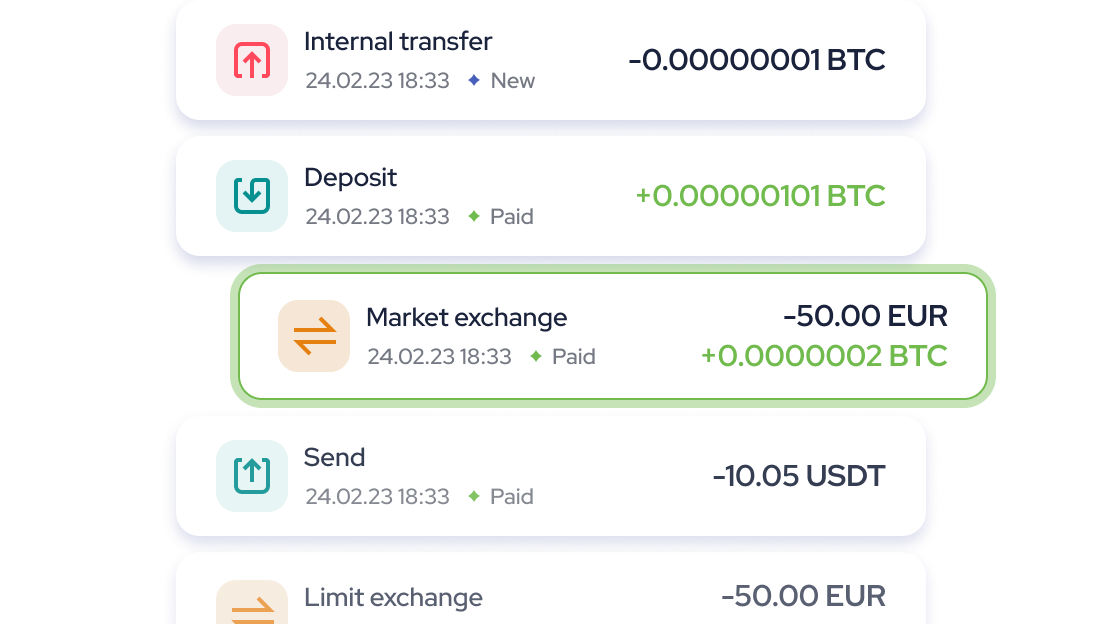Click the green Paid diamond on Send

coord(474,497)
